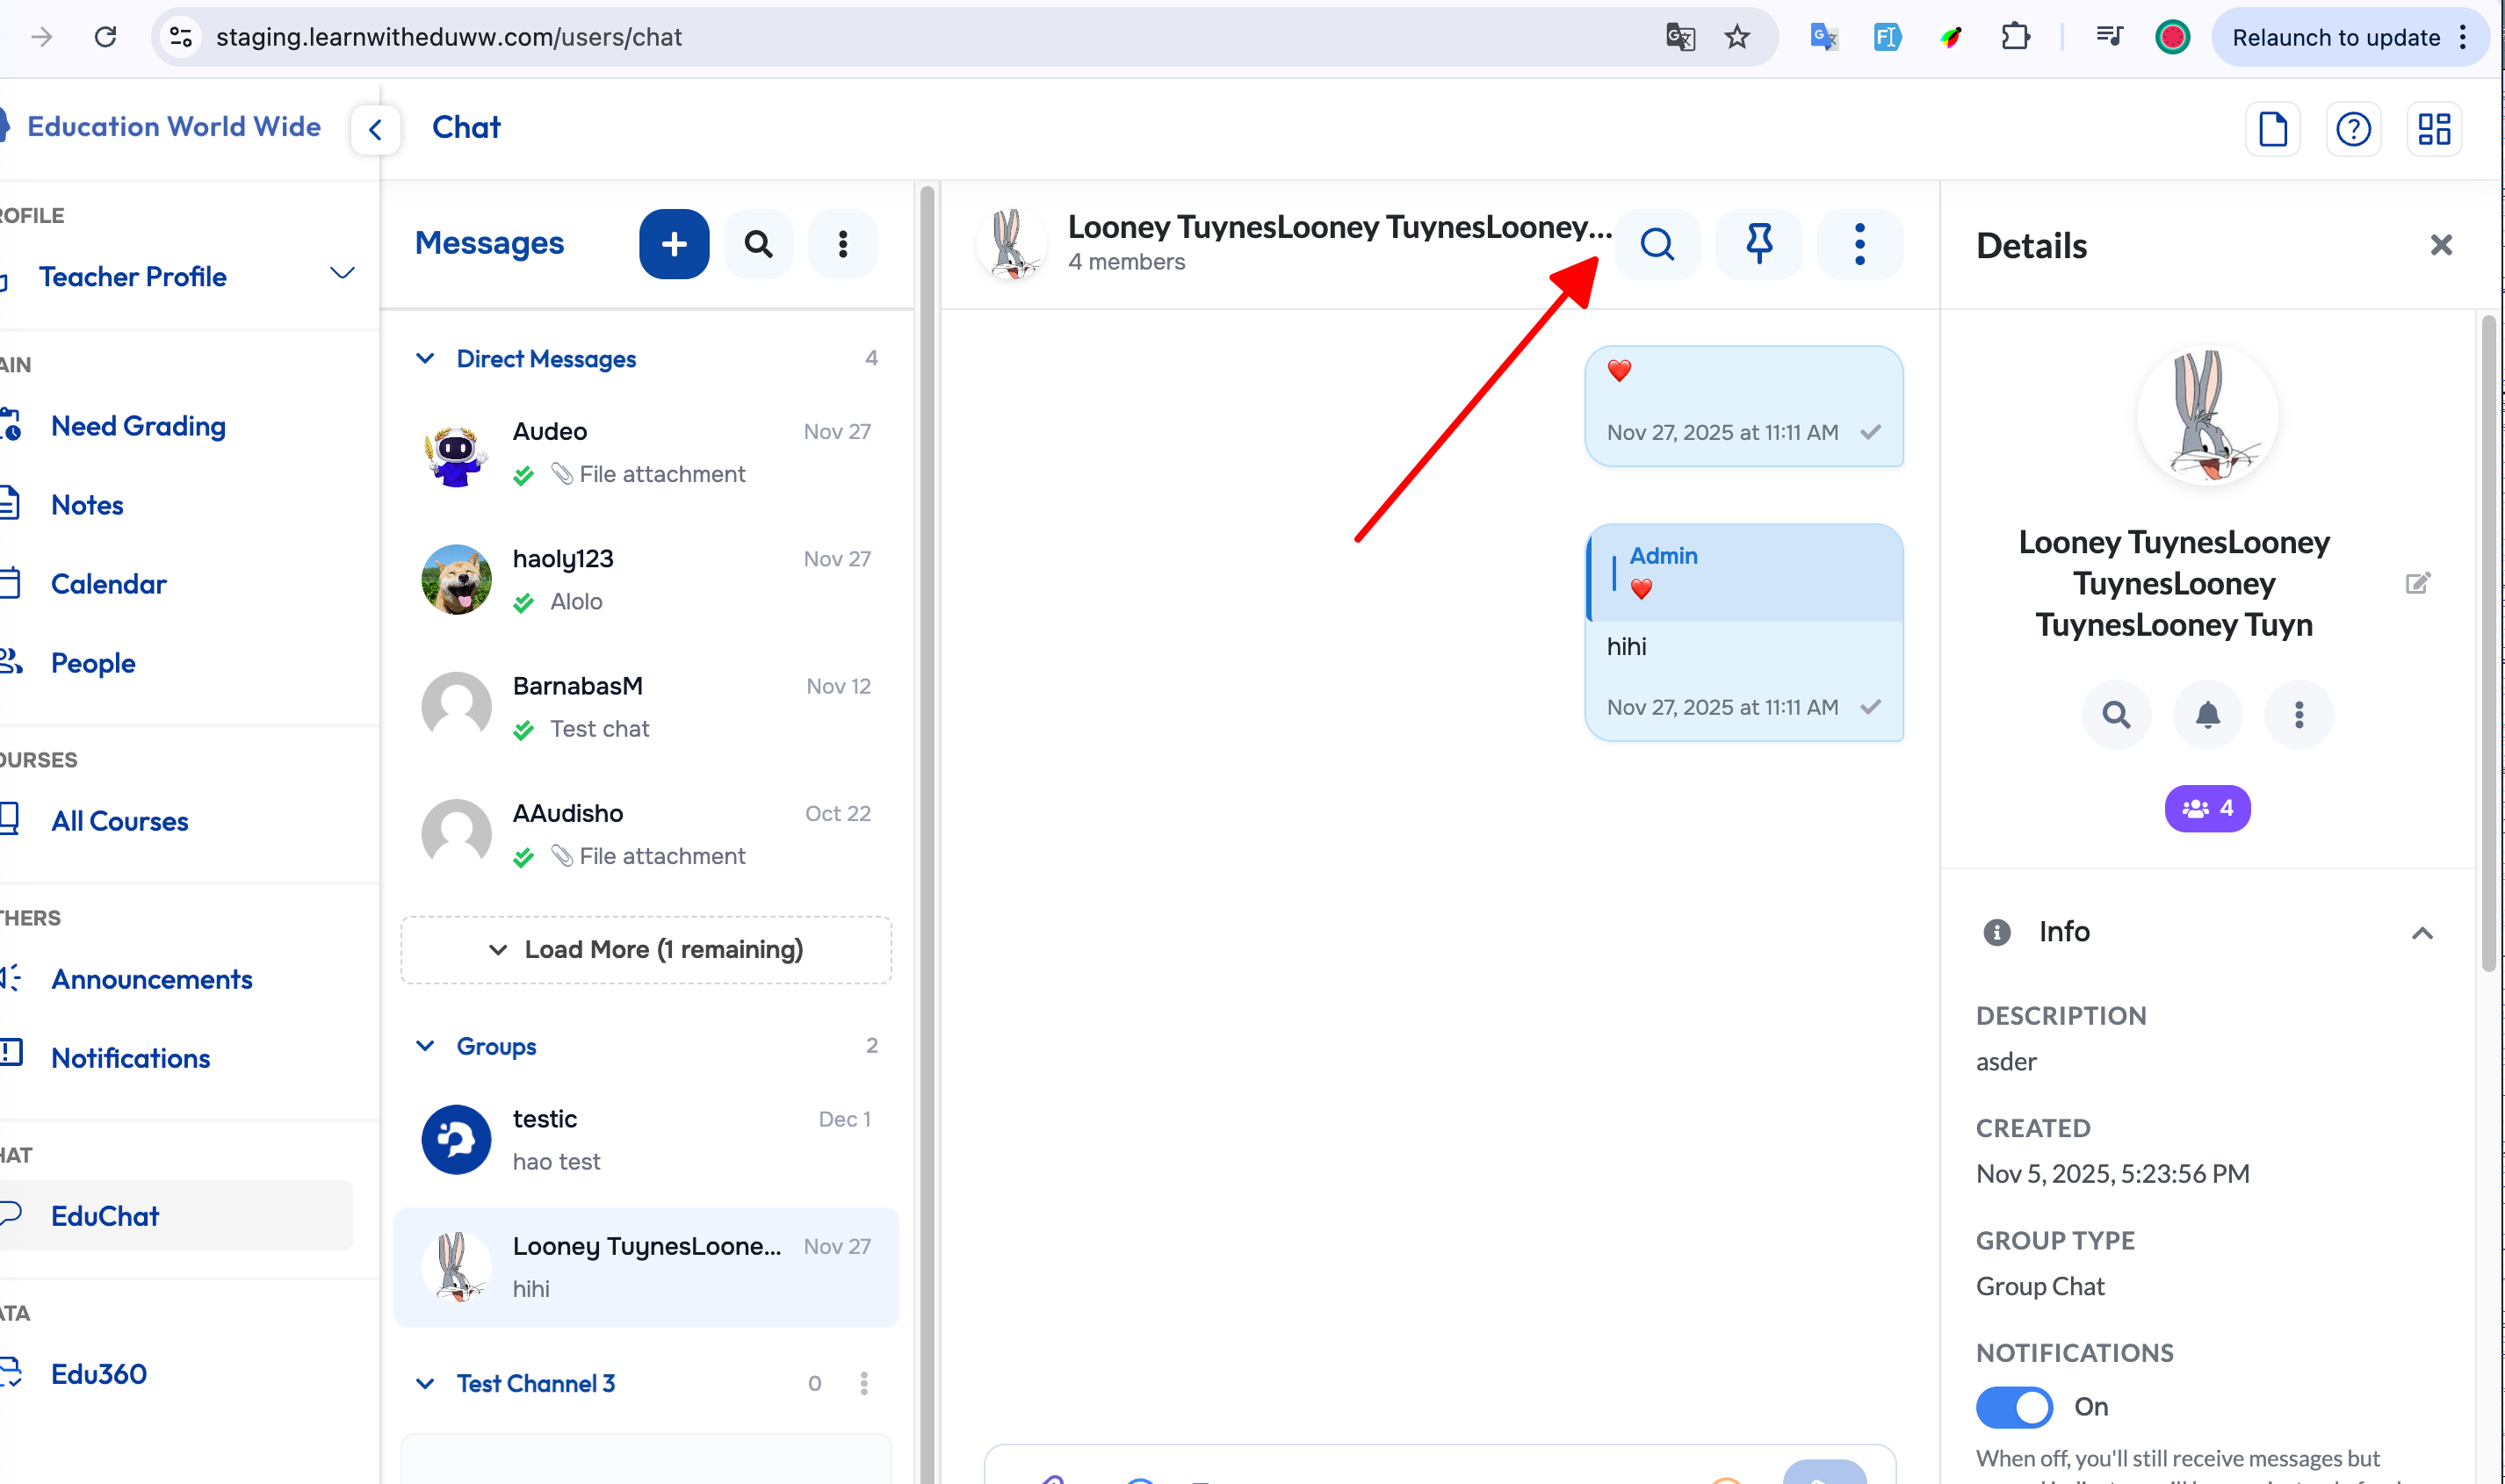Viewport: 2505px width, 1484px height.
Task: Pin the current group conversation
Action: coord(1758,244)
